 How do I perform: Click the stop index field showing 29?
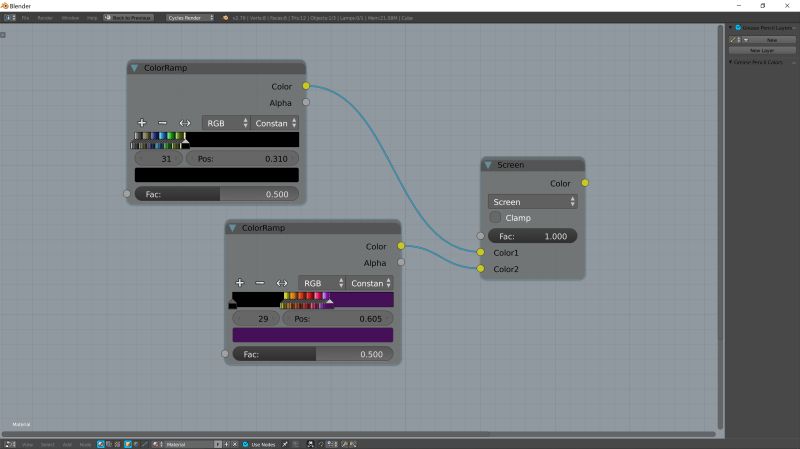pyautogui.click(x=256, y=319)
